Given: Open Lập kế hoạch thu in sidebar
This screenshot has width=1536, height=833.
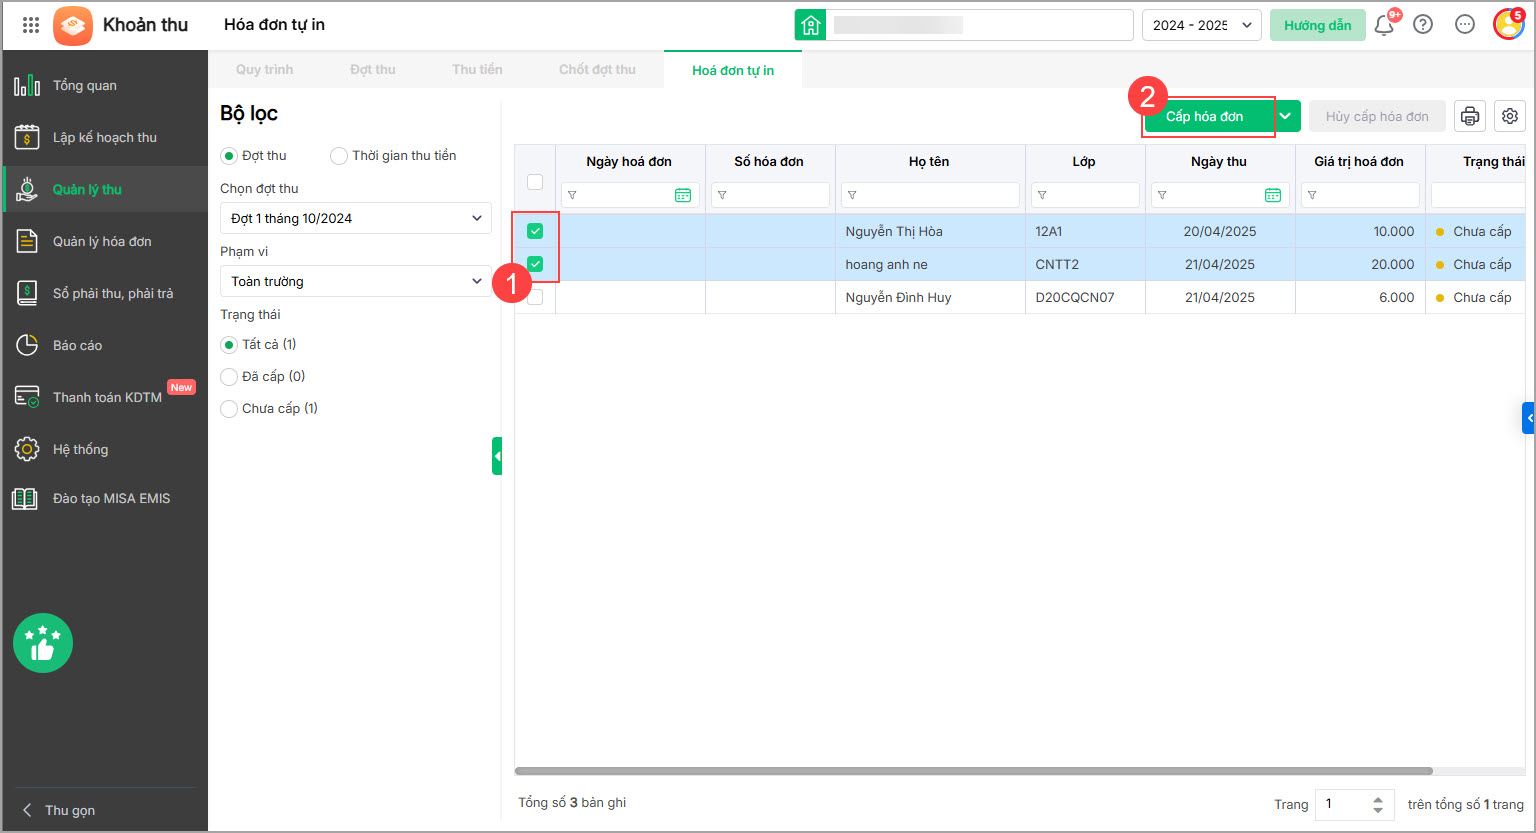Looking at the screenshot, I should click(105, 138).
